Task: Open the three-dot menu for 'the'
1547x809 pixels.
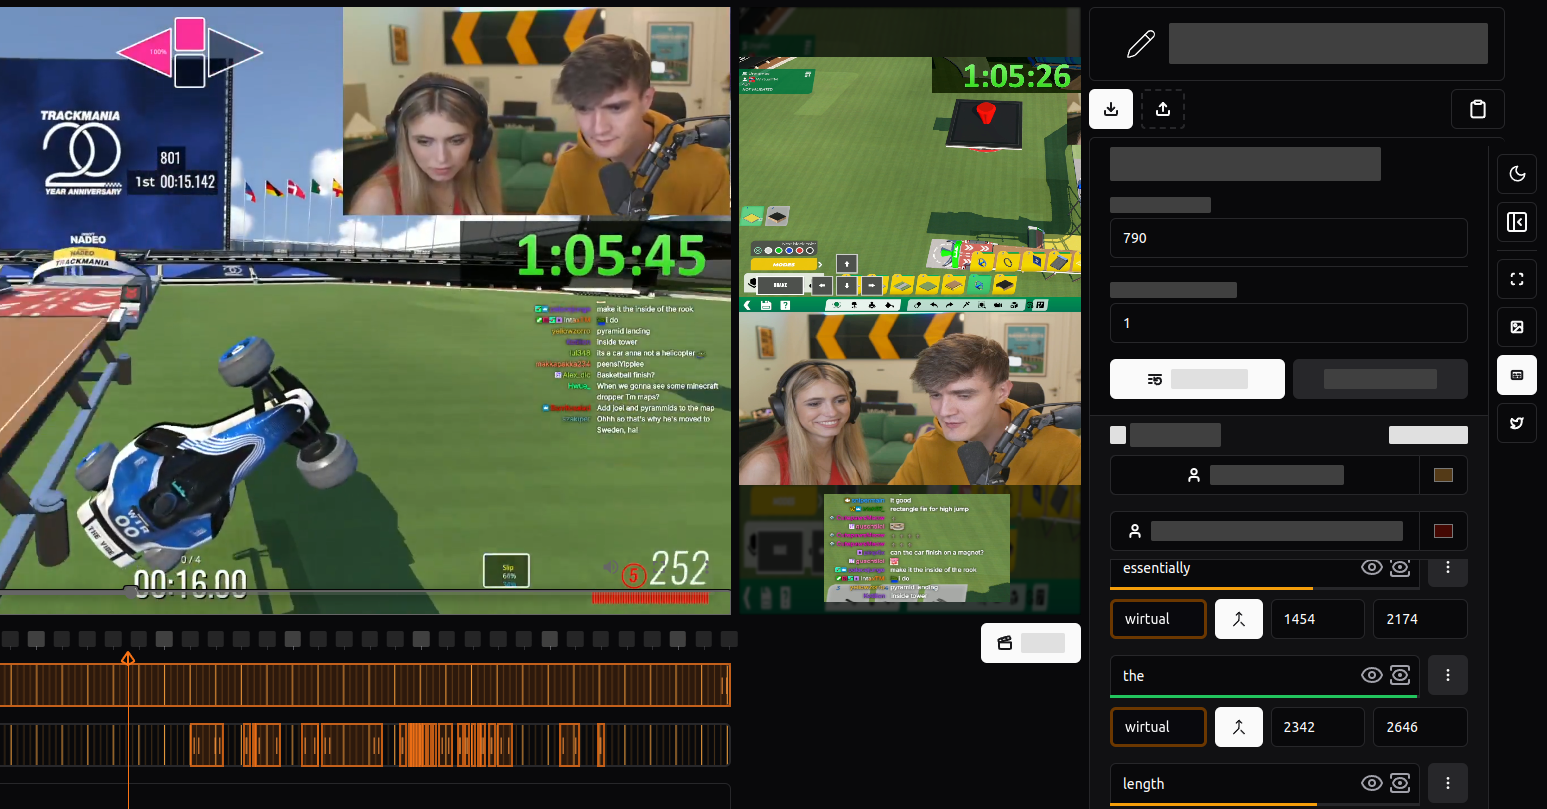Action: (1448, 675)
